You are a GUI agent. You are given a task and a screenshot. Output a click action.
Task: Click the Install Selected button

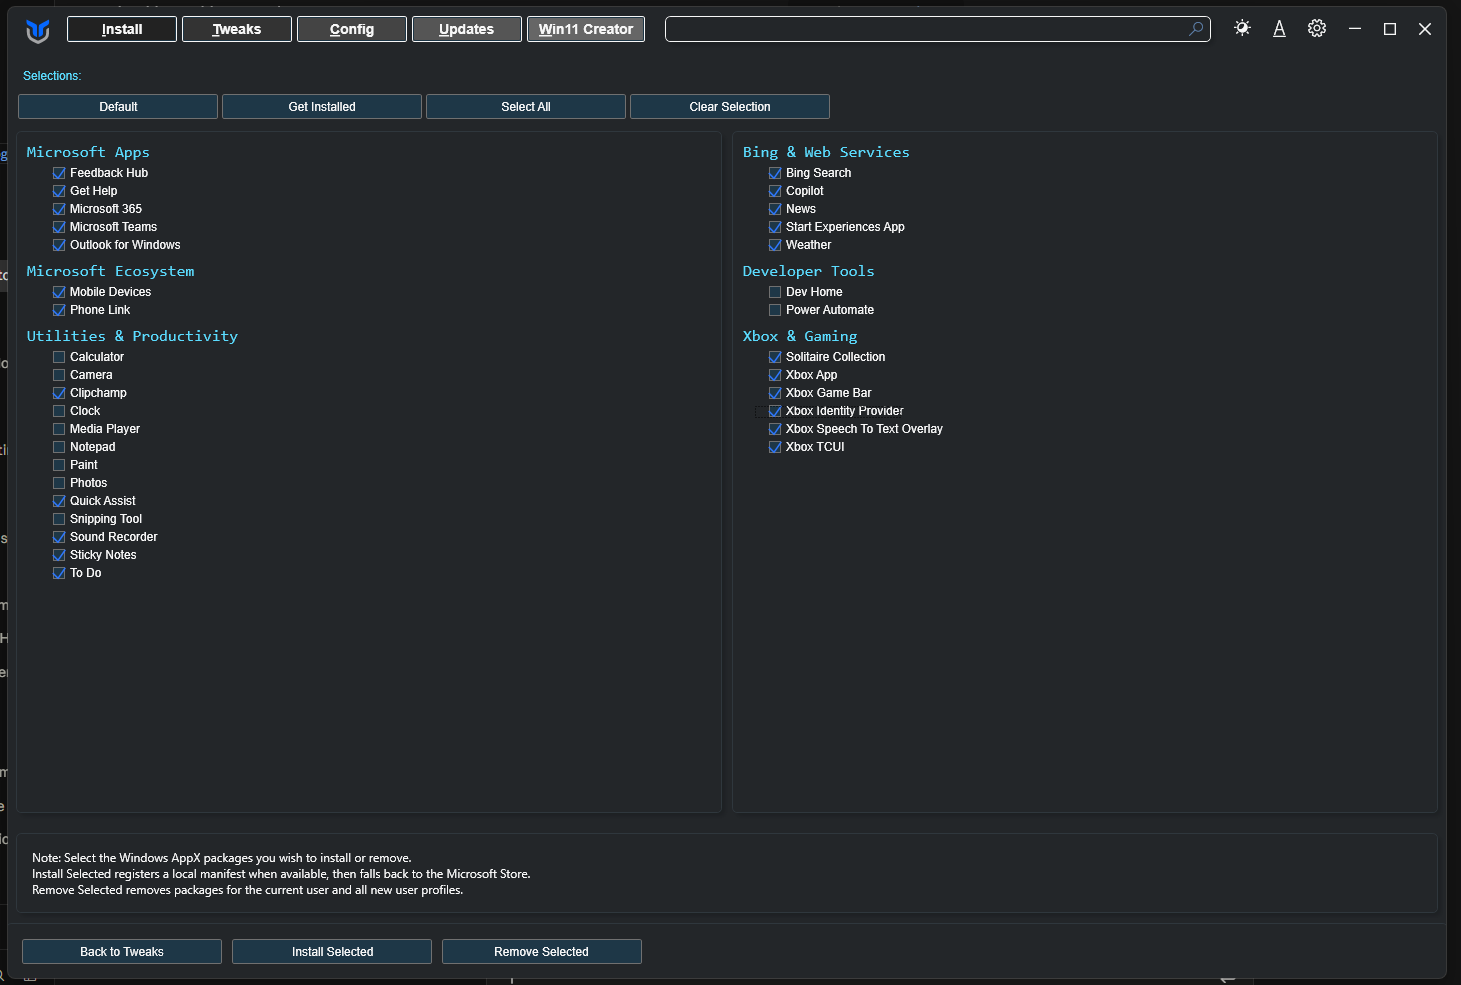point(332,952)
